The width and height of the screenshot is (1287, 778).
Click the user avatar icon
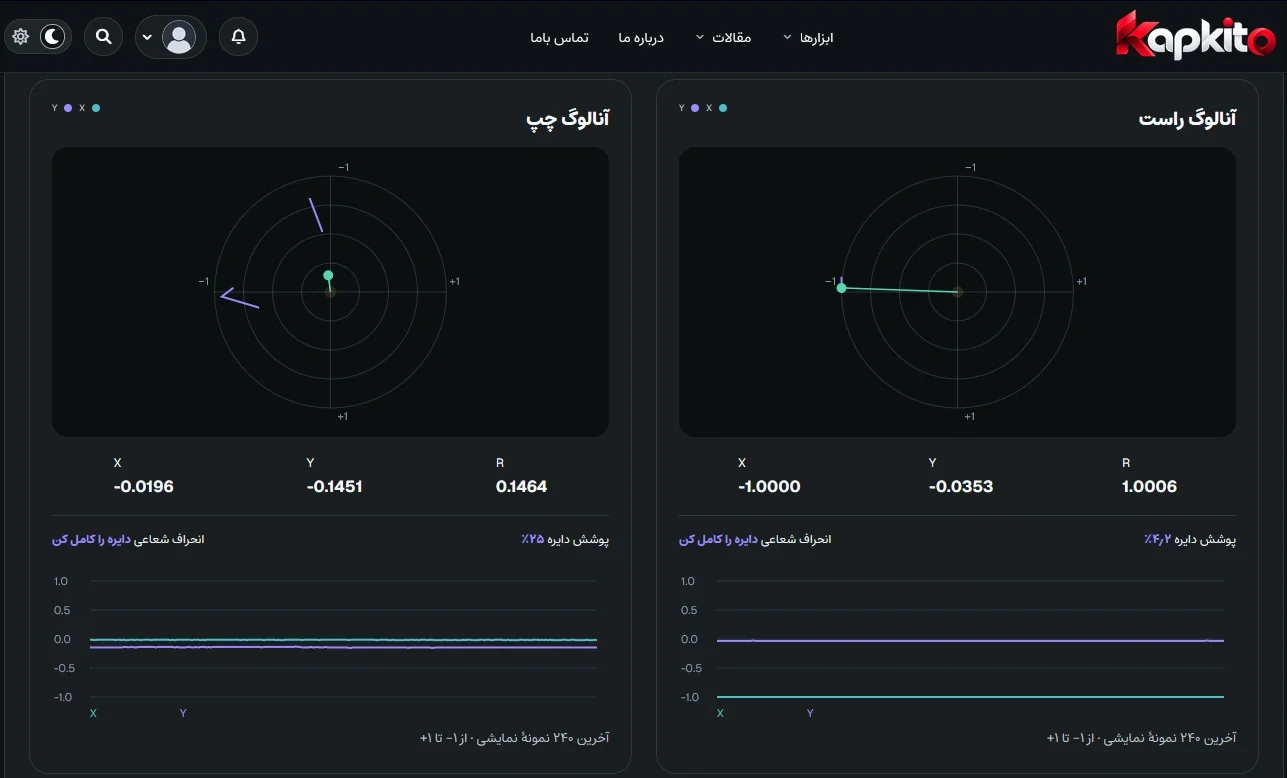tap(179, 38)
